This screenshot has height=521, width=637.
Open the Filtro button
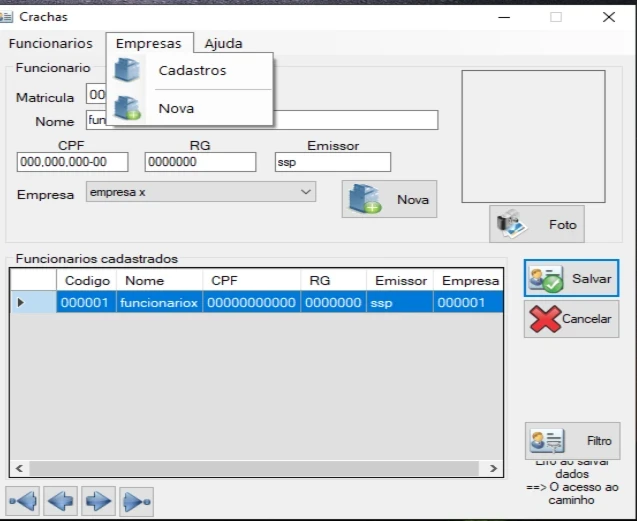pos(572,440)
